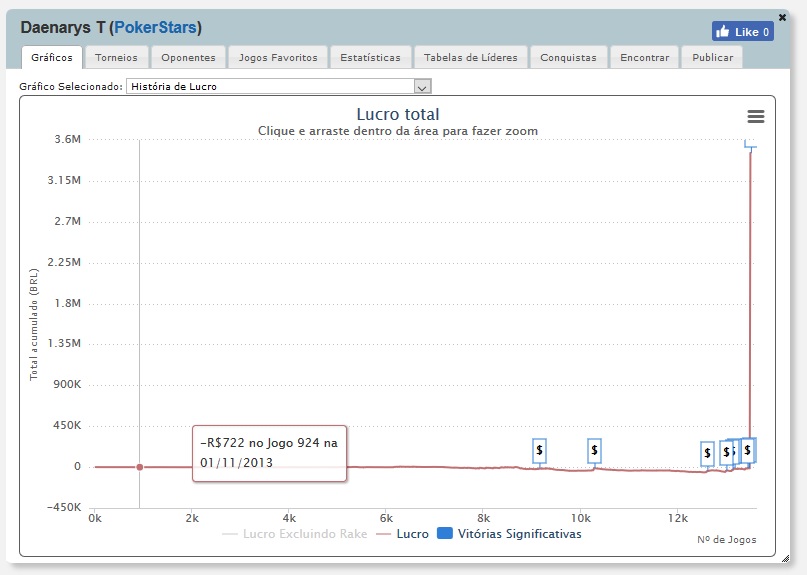807x575 pixels.
Task: Click the Facebook Like thumbs-up button
Action: pos(743,31)
